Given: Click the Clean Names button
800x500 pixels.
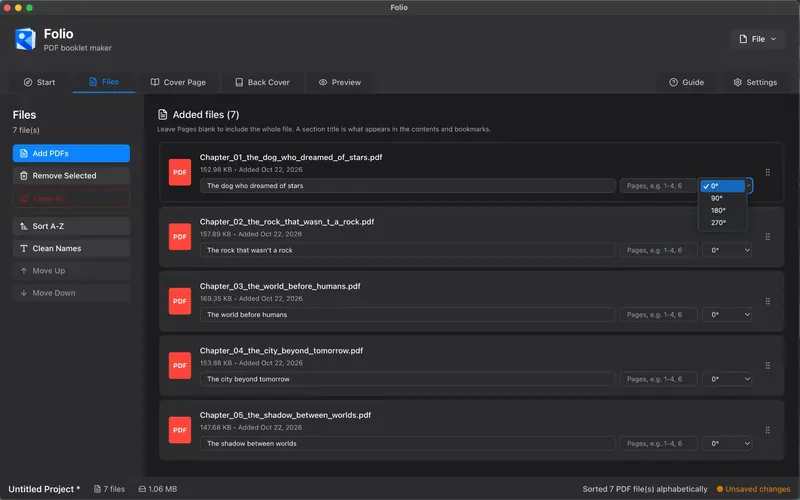Looking at the screenshot, I should point(71,248).
